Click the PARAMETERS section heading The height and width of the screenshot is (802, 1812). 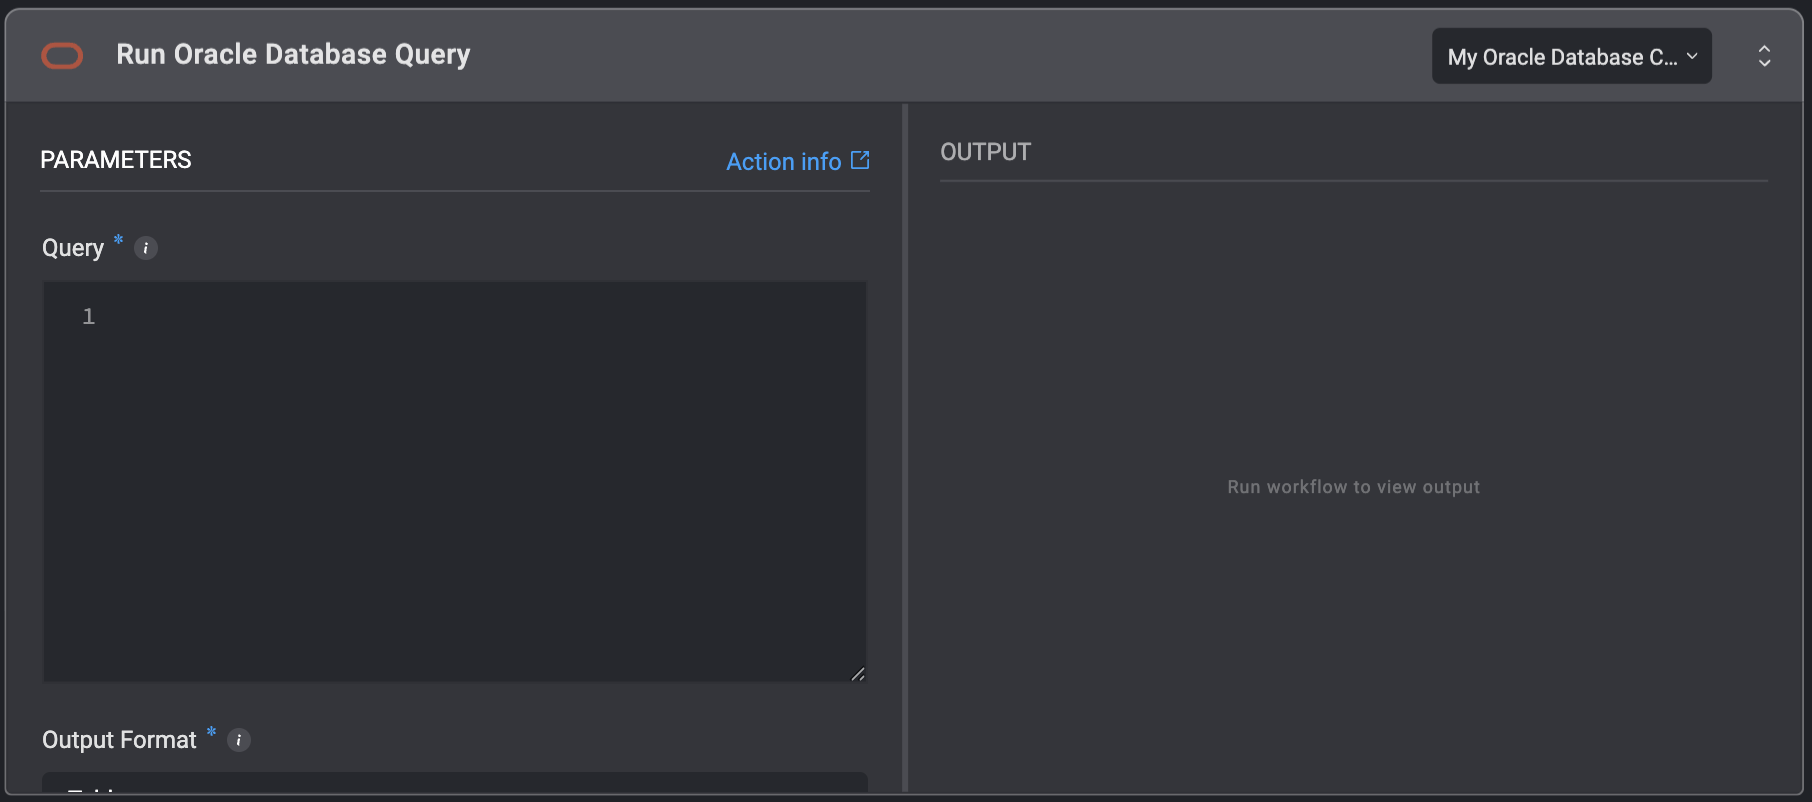tap(116, 160)
